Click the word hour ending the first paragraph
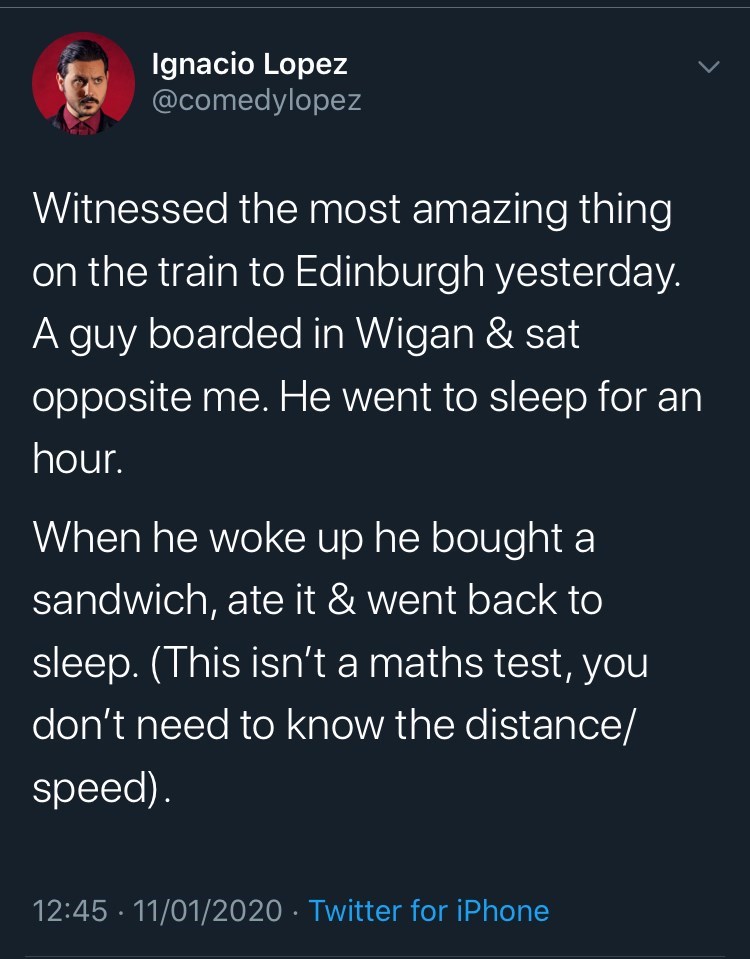This screenshot has width=750, height=959. (x=74, y=461)
